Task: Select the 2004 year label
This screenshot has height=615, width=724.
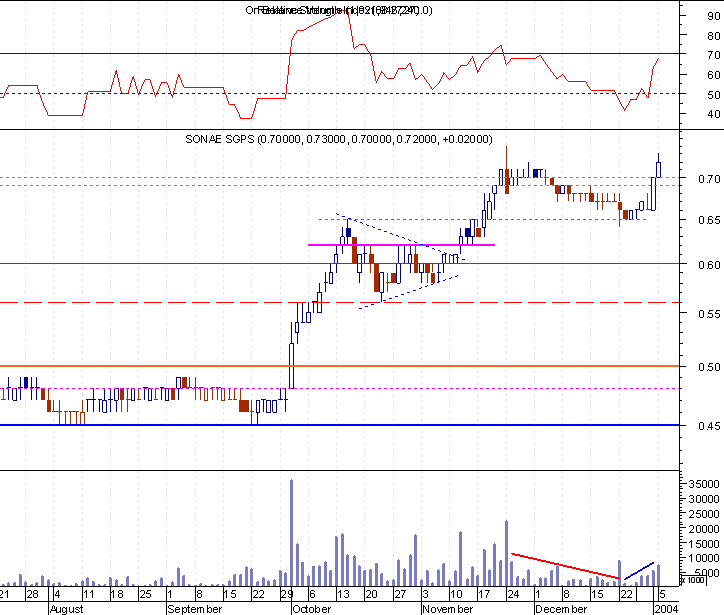Action: coord(666,609)
